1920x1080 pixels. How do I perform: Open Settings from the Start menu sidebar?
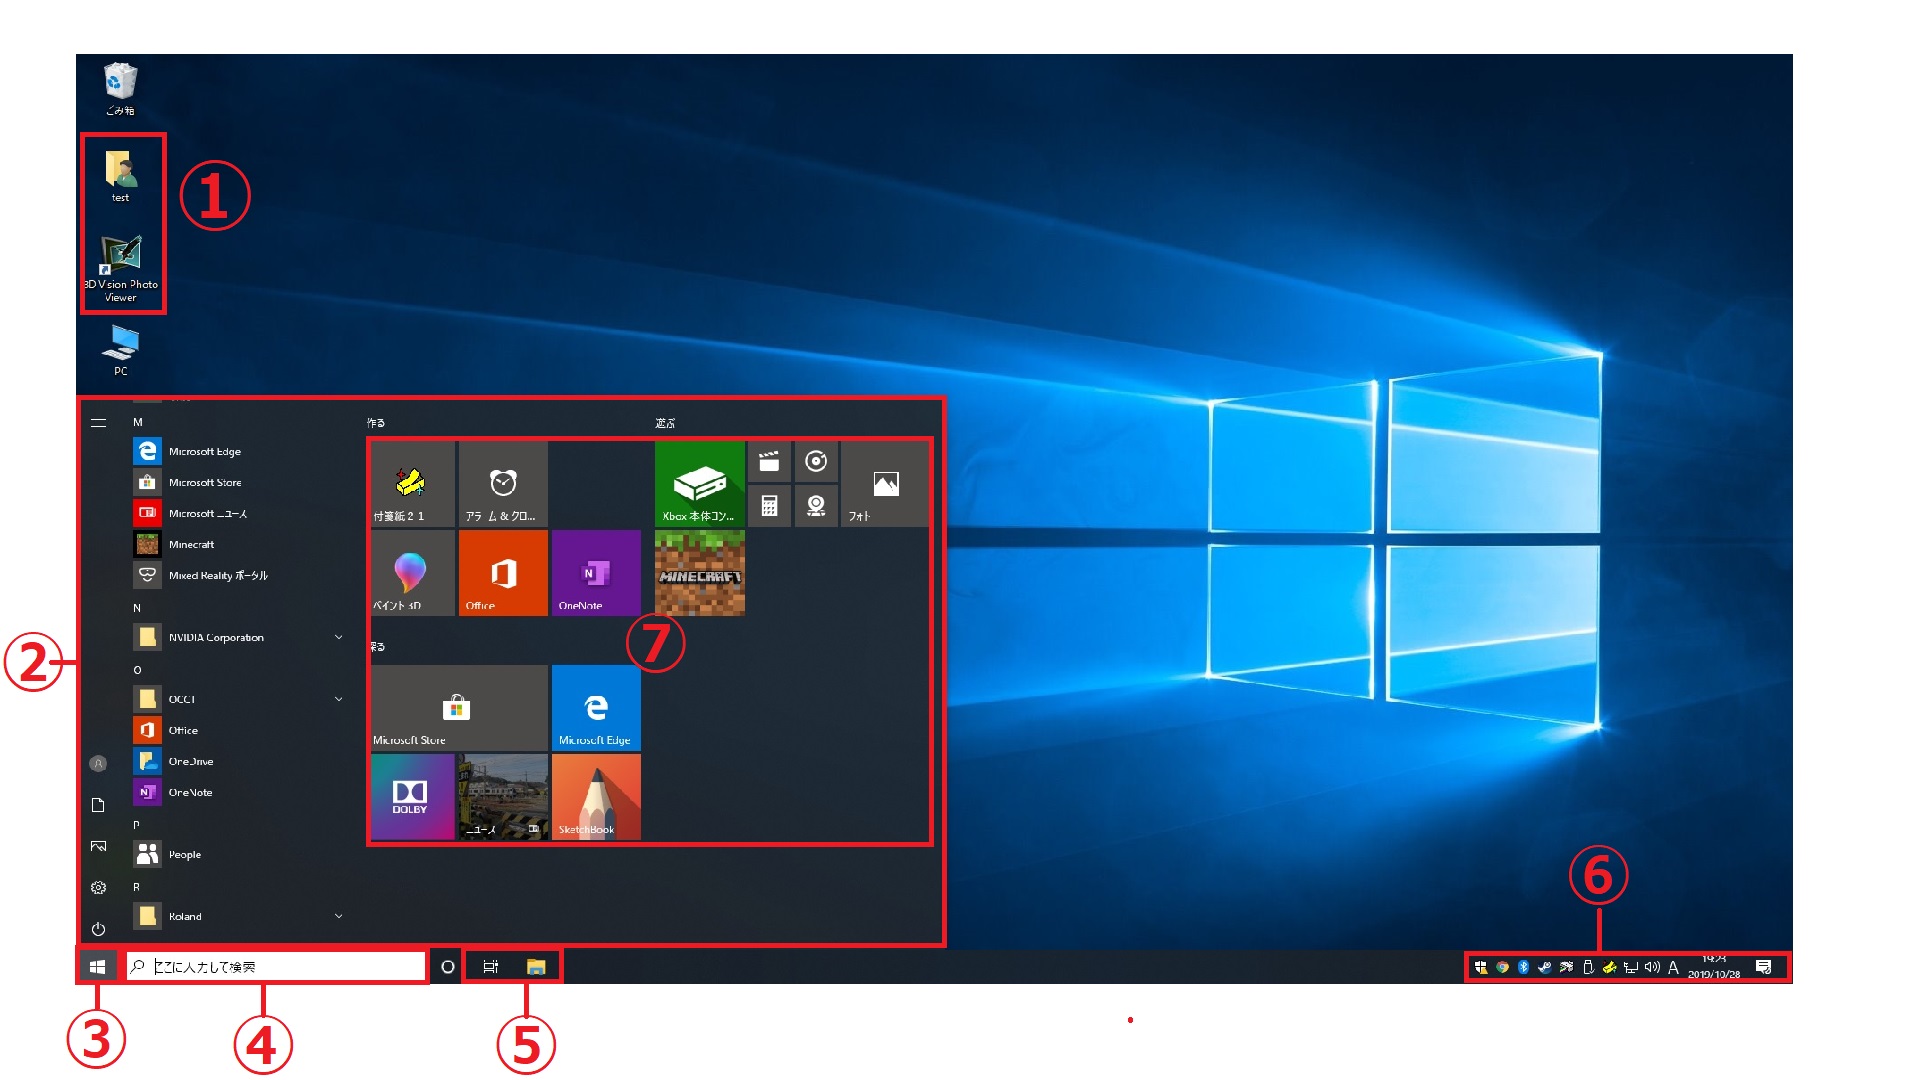98,886
